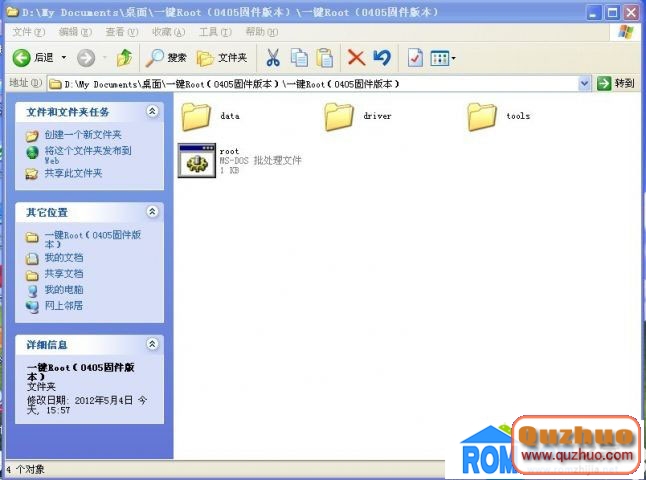Click the 'driver' folder label
Screen dimensions: 646x480
(377, 116)
